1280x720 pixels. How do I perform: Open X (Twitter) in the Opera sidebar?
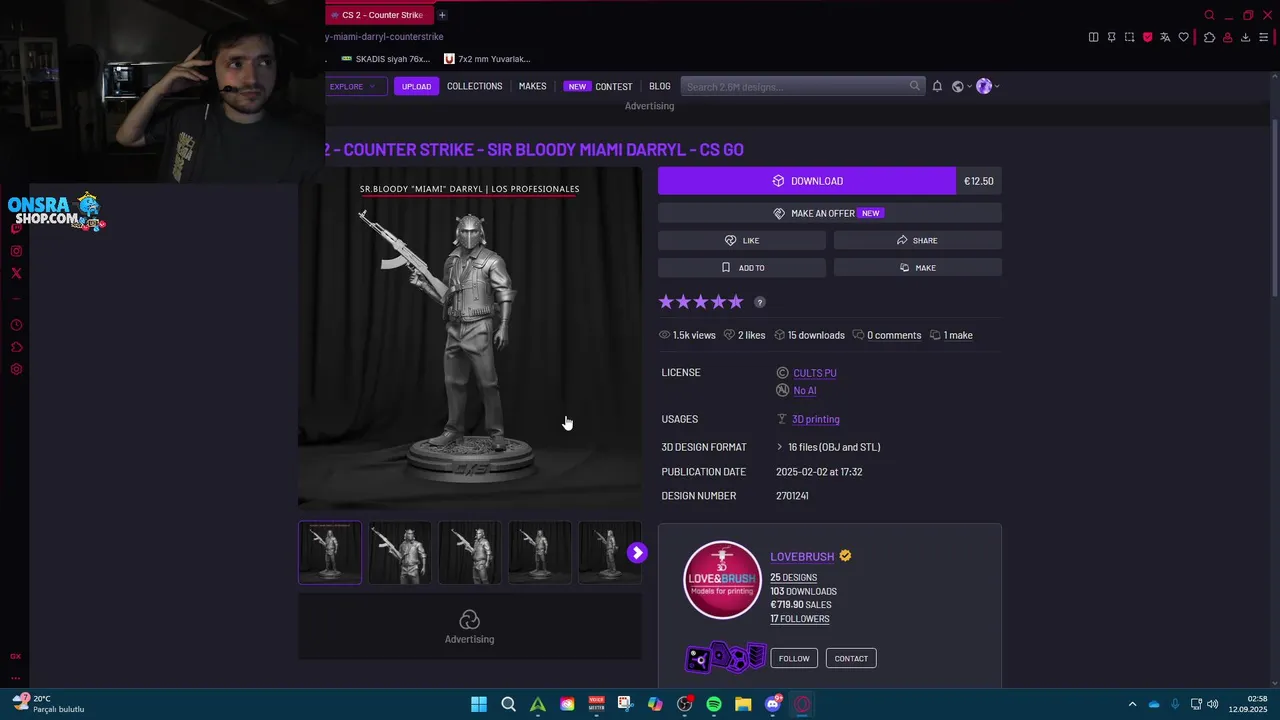coord(16,273)
